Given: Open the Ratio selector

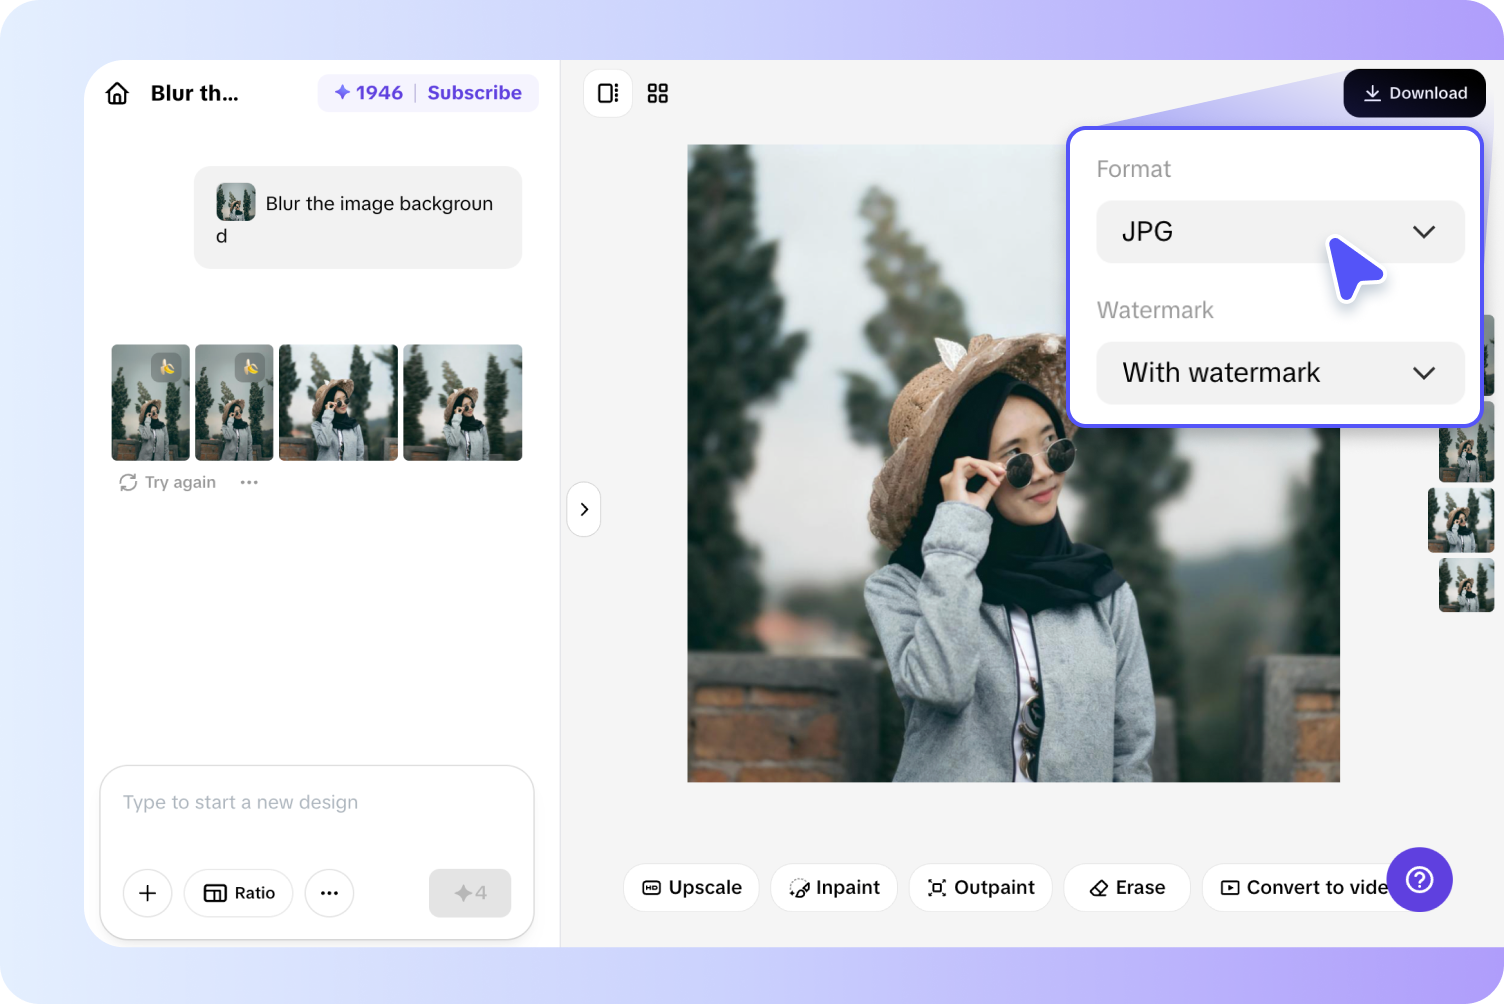Looking at the screenshot, I should pos(239,893).
